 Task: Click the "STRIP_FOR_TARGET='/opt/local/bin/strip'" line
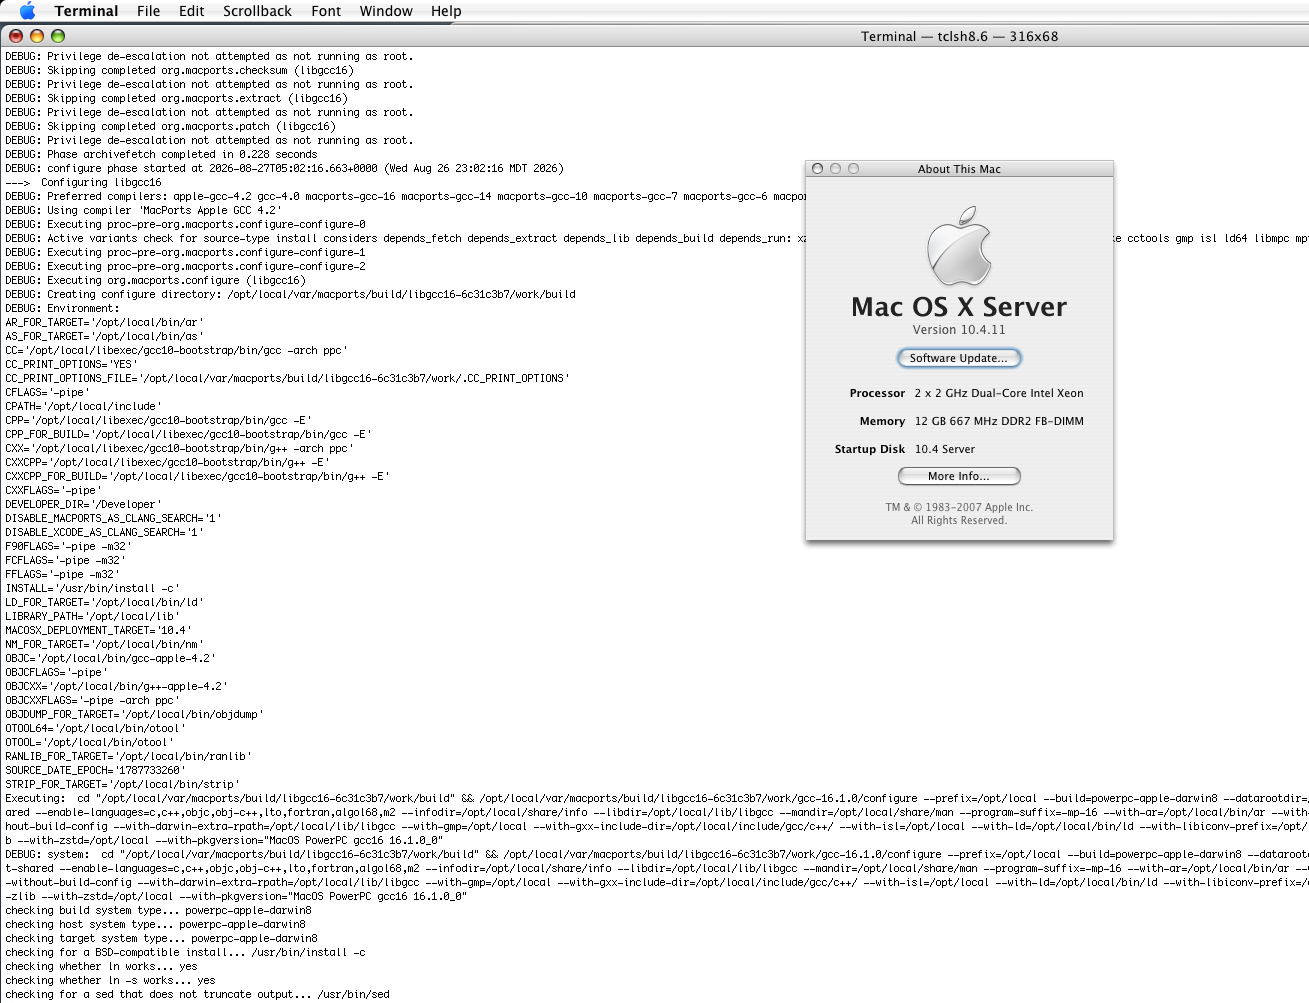click(x=122, y=784)
